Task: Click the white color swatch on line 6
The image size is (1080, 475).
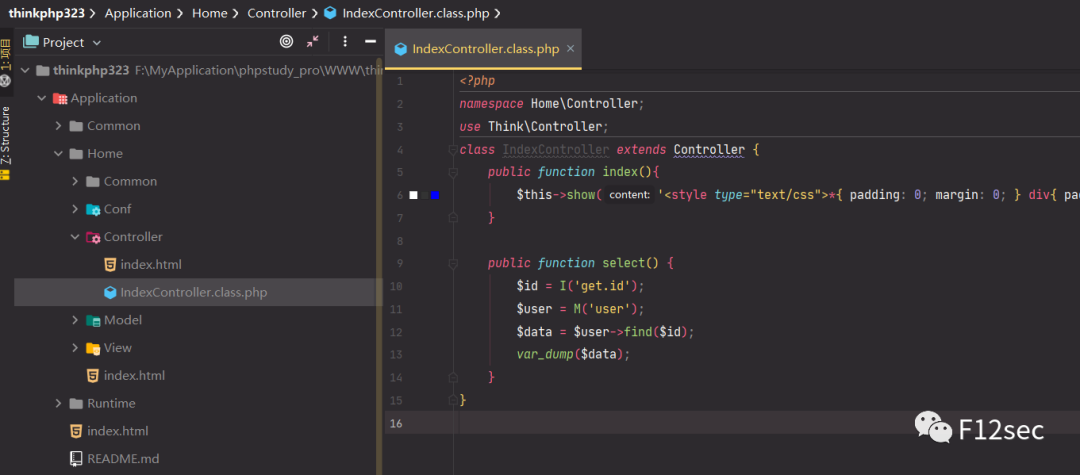Action: (413, 195)
